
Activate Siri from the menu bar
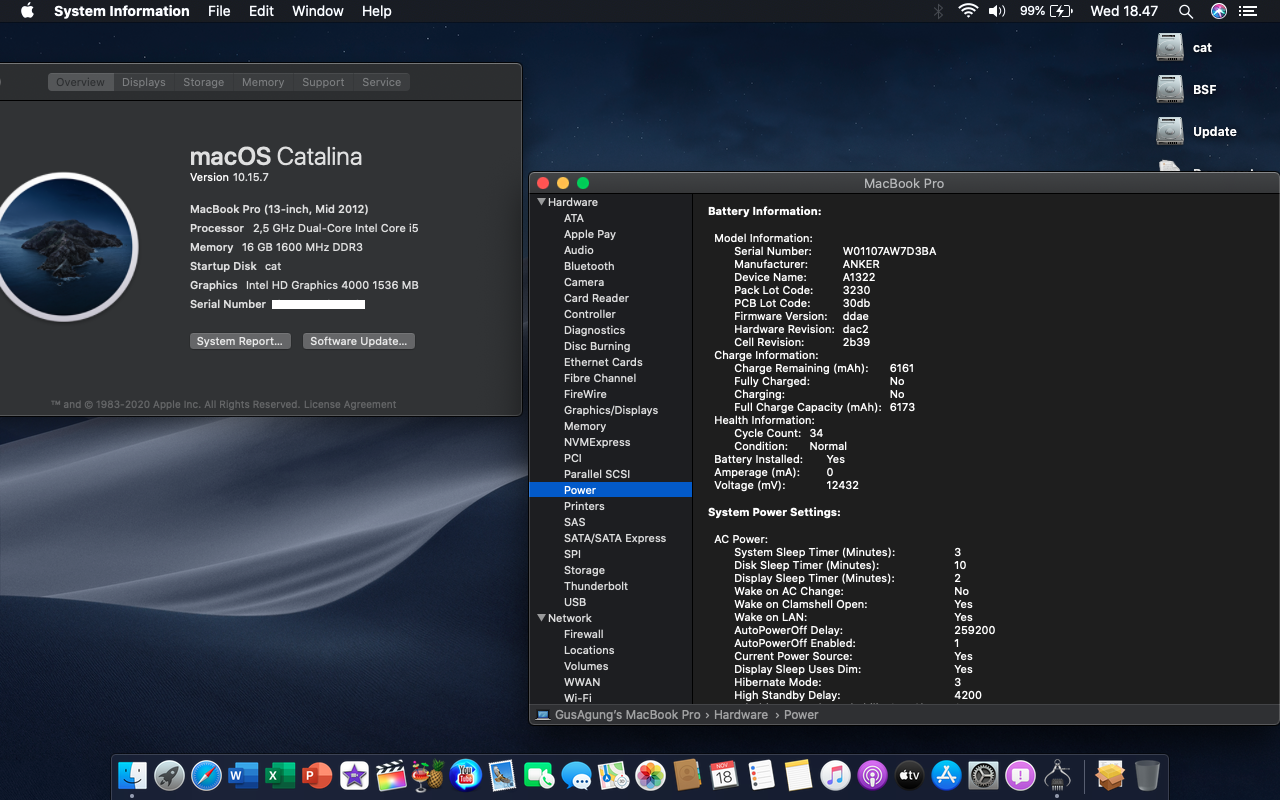coord(1218,11)
